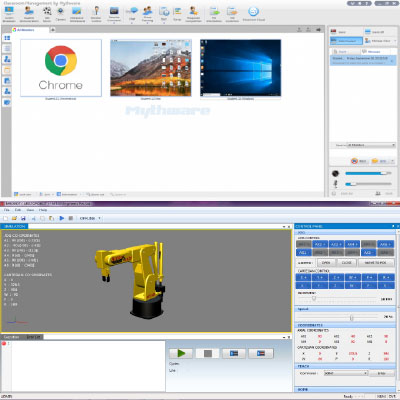Select the Windows desktop student thumbnail
This screenshot has width=400, height=400.
240,68
